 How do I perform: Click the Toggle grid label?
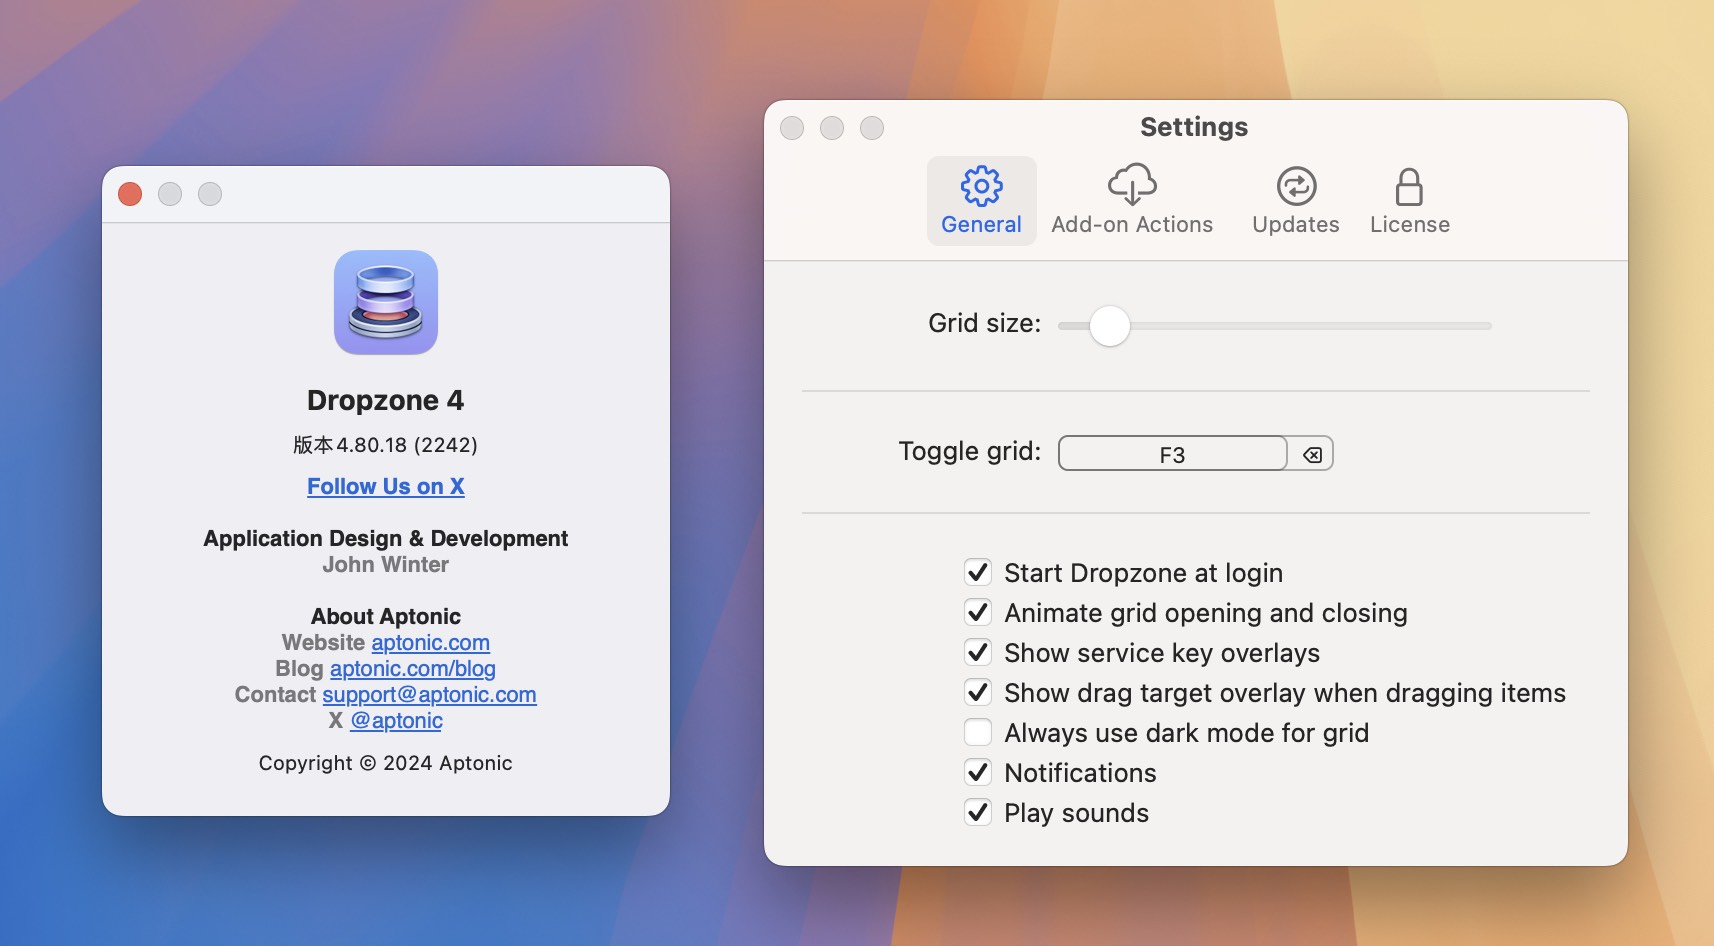pos(970,452)
